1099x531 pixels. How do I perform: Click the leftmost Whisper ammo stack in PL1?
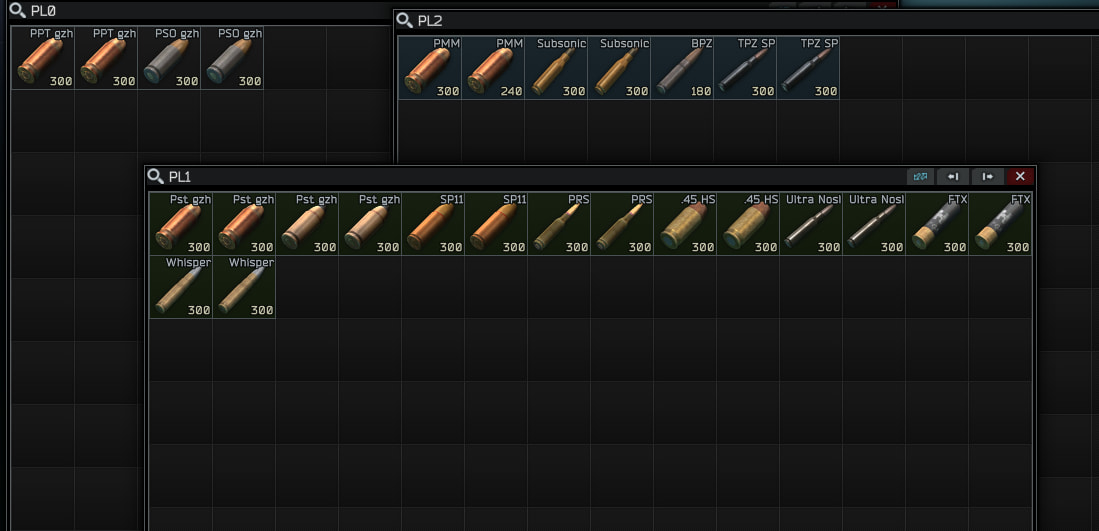(x=181, y=287)
